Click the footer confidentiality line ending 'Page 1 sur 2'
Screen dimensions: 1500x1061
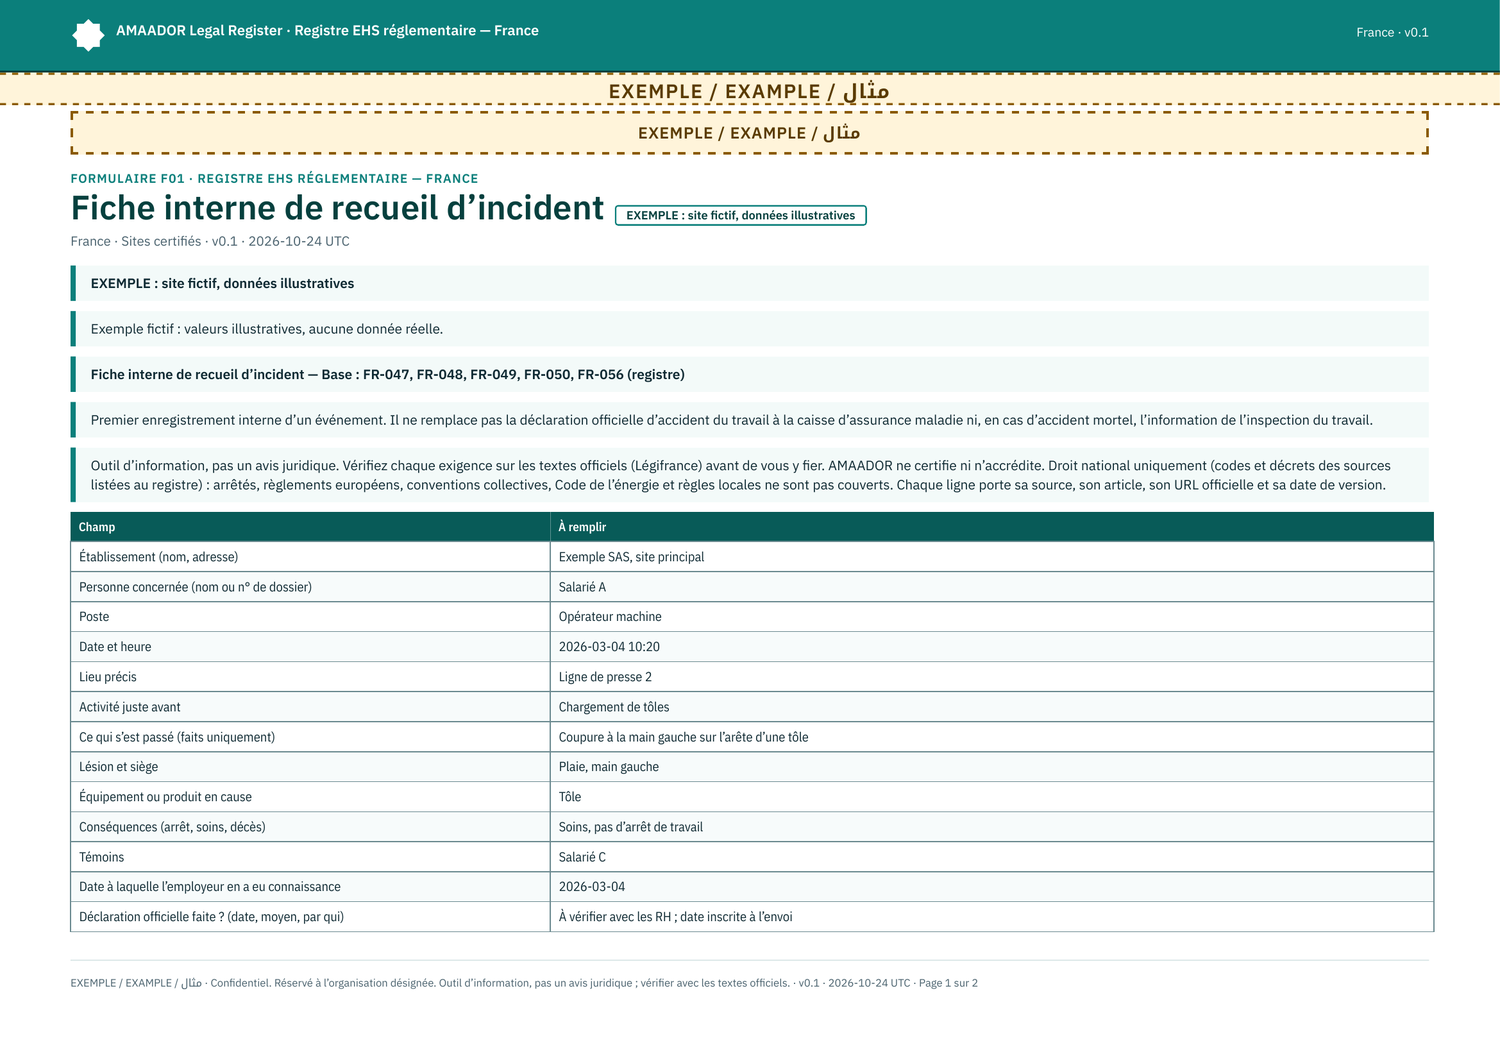pyautogui.click(x=524, y=983)
